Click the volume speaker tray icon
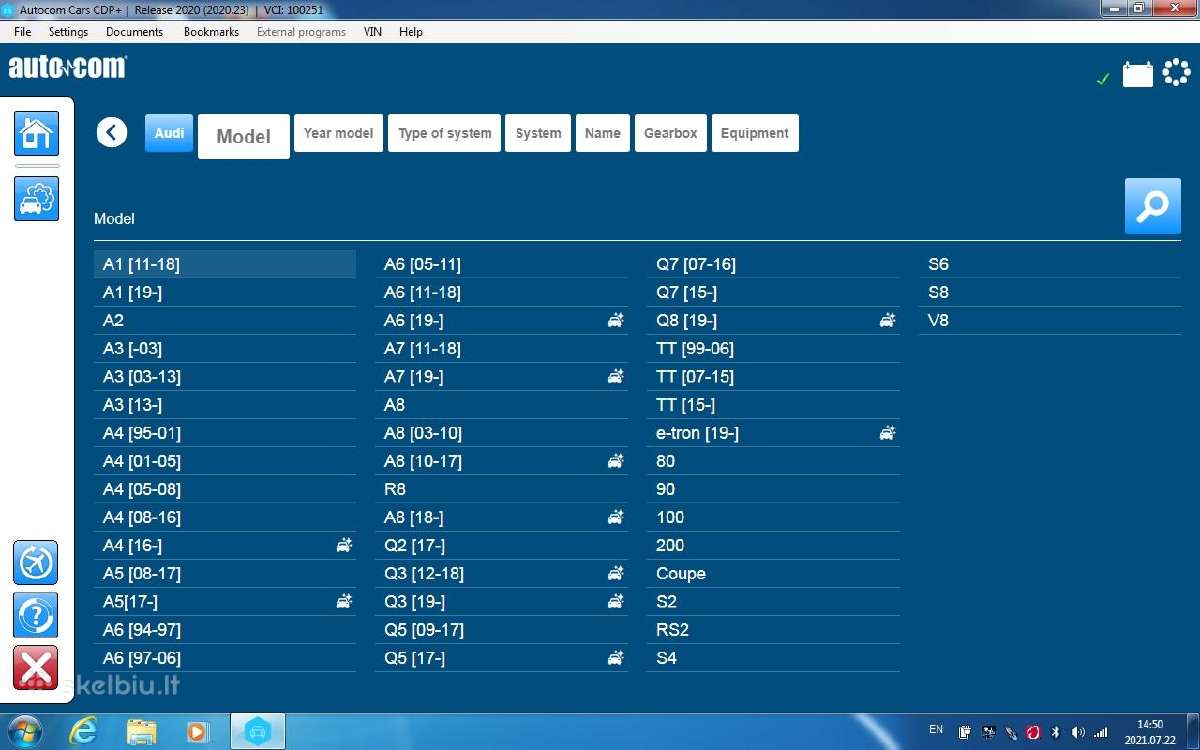 tap(1078, 732)
